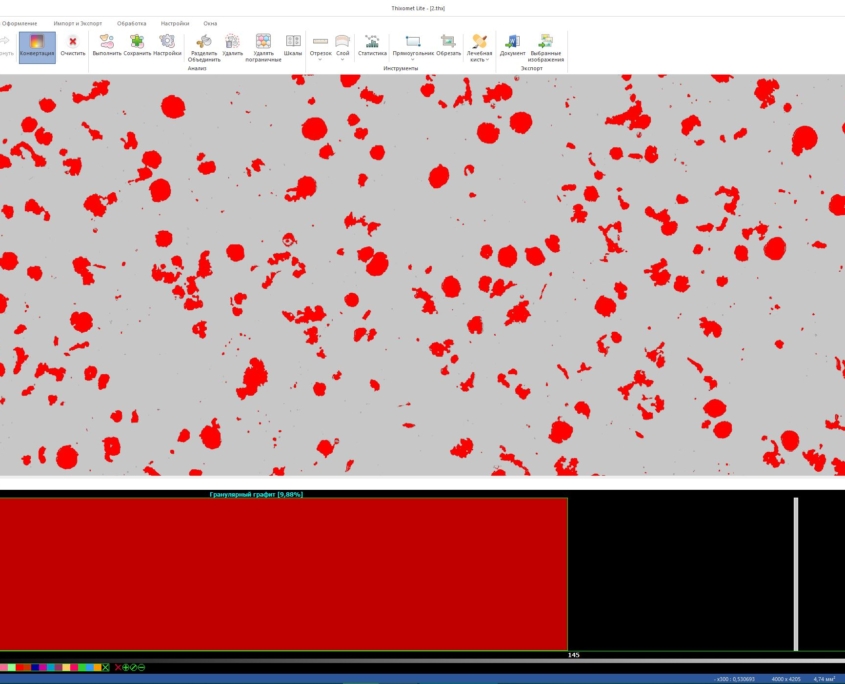Open the Оформление ribbon tab

pyautogui.click(x=19, y=23)
